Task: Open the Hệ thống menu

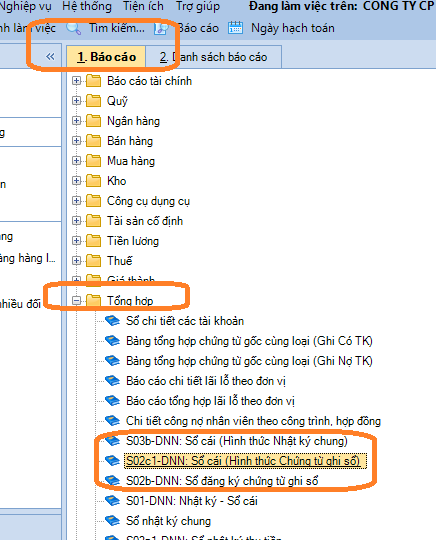Action: (87, 7)
